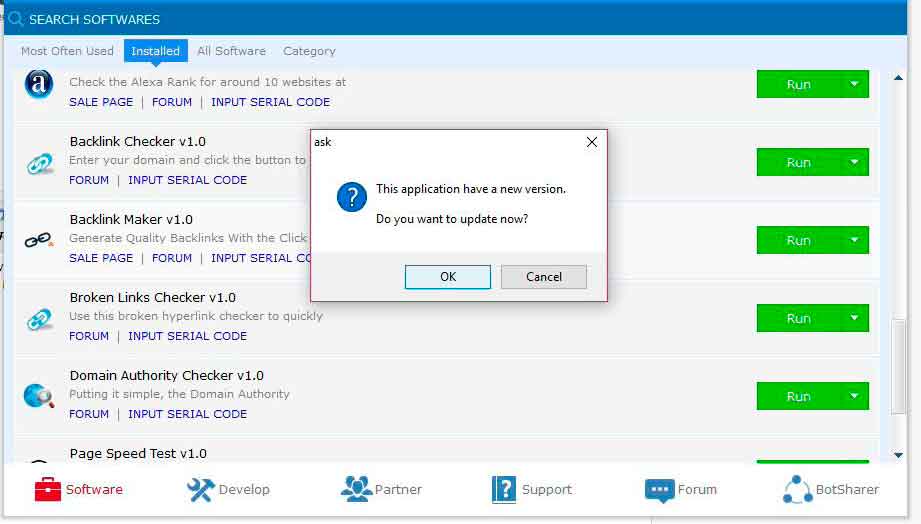Viewport: 921px width, 524px height.
Task: Expand Run dropdown arrow for Backlink Maker
Action: (x=854, y=240)
